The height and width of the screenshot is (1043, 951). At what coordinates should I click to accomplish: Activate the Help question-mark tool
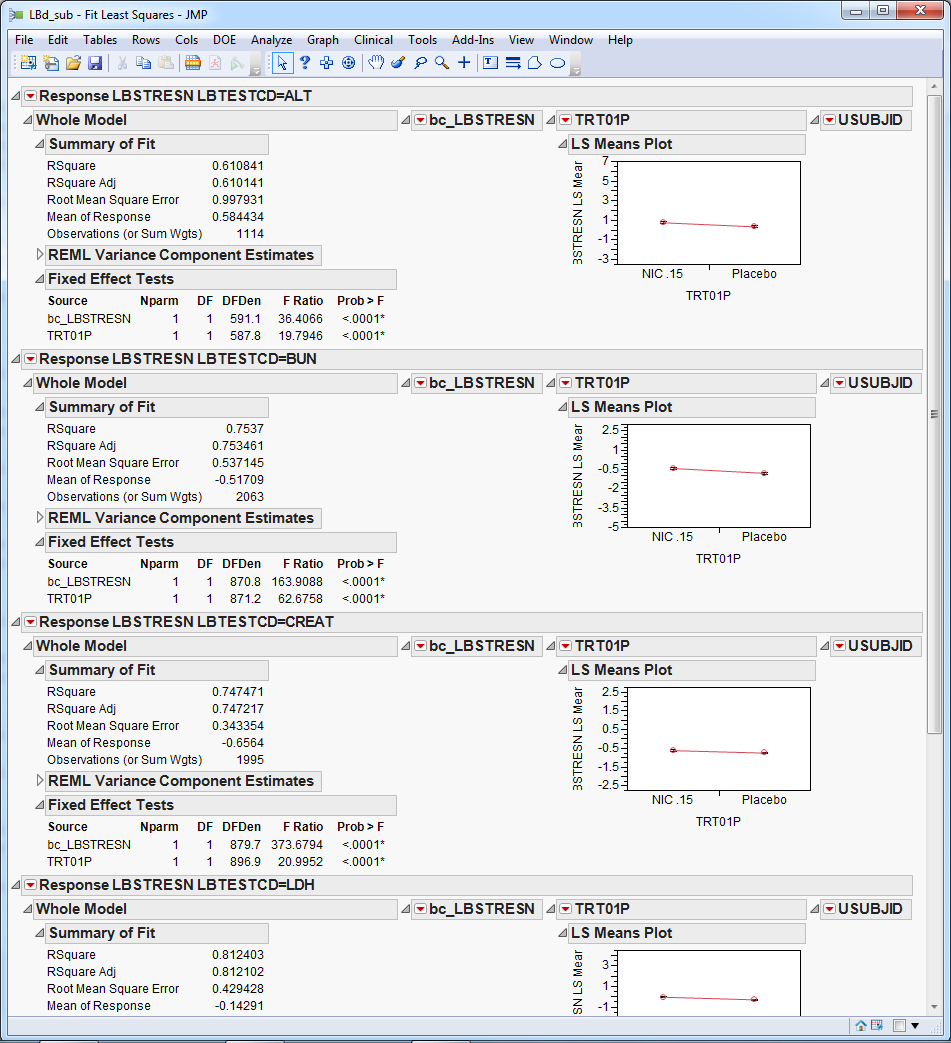click(x=304, y=62)
